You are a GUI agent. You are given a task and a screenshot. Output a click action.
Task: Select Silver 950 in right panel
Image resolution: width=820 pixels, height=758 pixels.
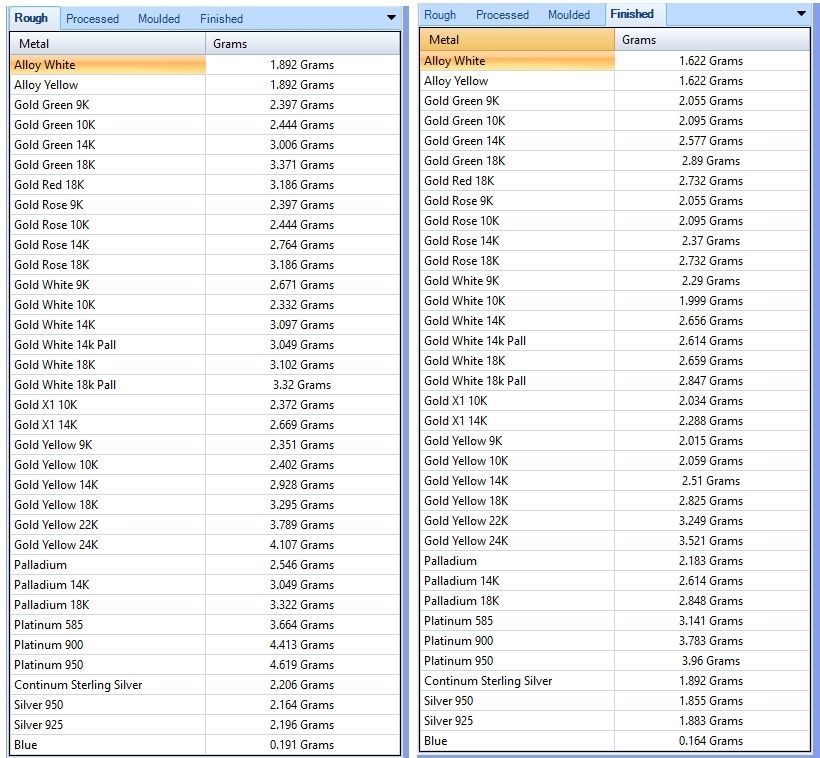[x=615, y=700]
